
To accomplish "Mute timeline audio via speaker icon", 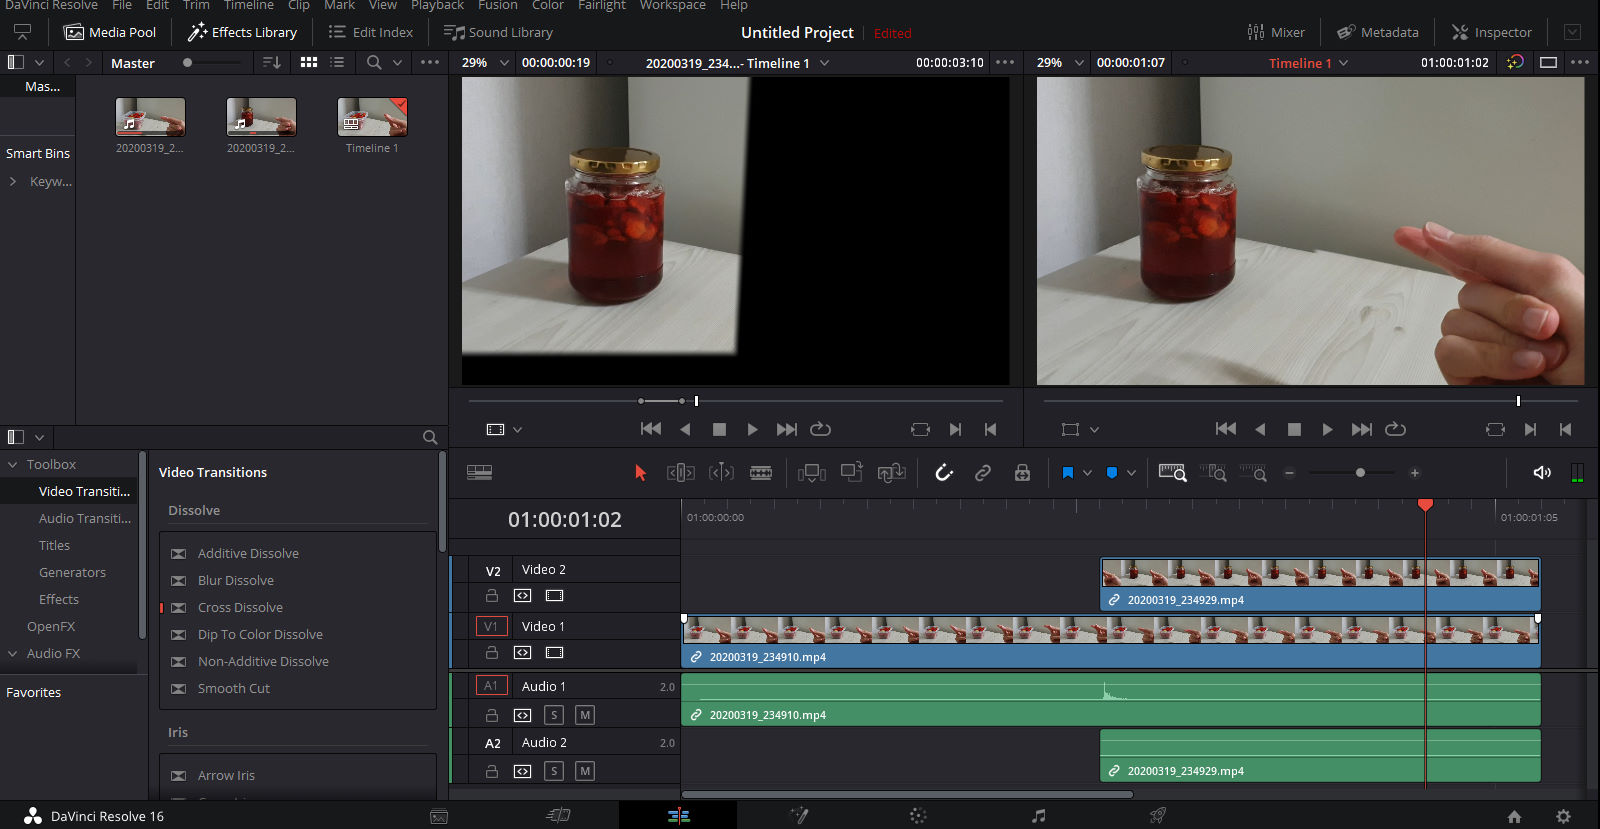I will (x=1542, y=472).
